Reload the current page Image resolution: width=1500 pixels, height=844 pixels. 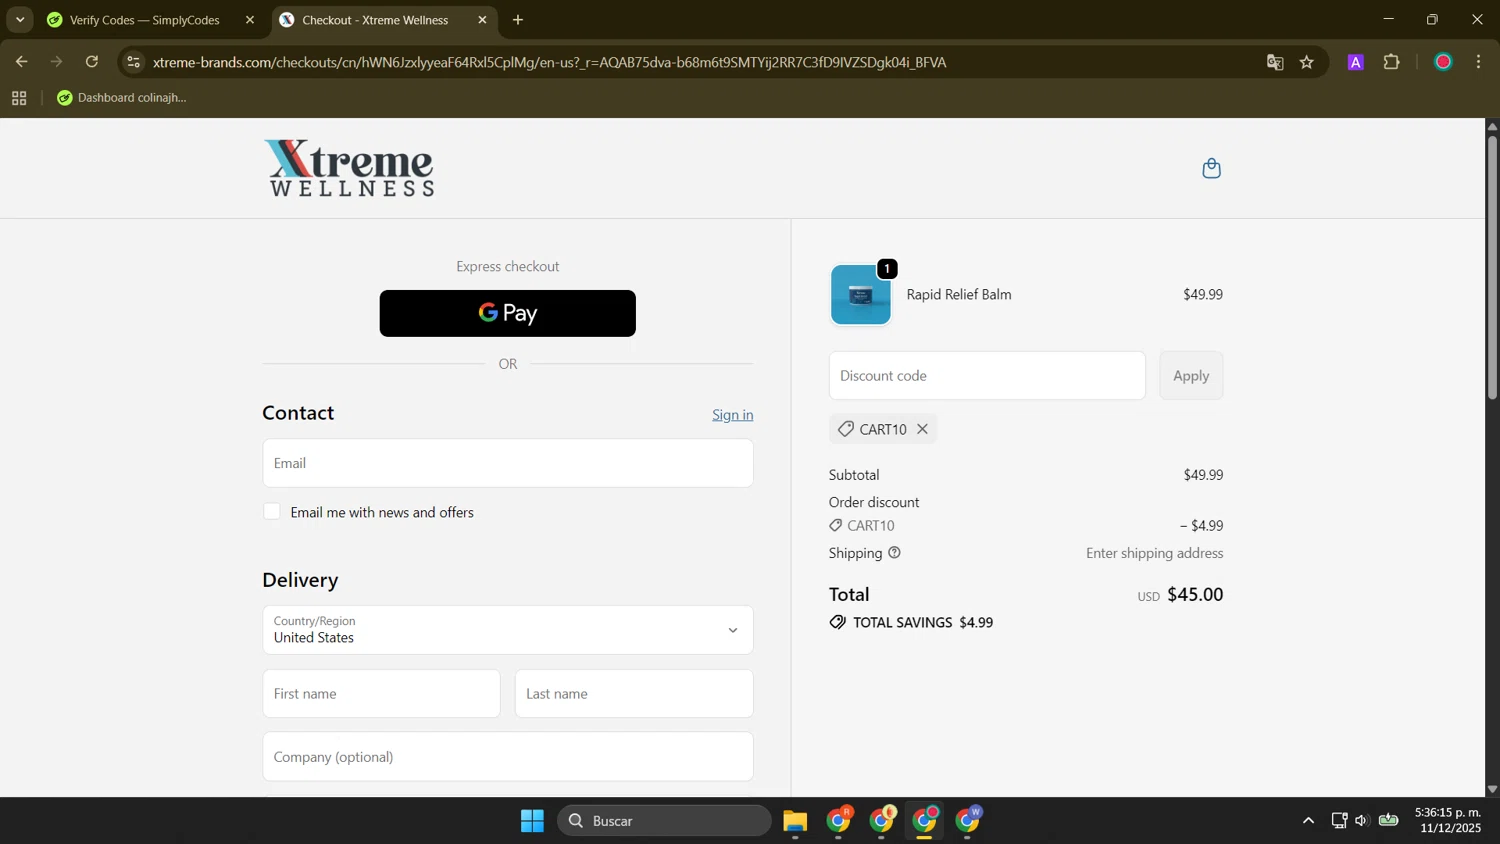(x=92, y=62)
